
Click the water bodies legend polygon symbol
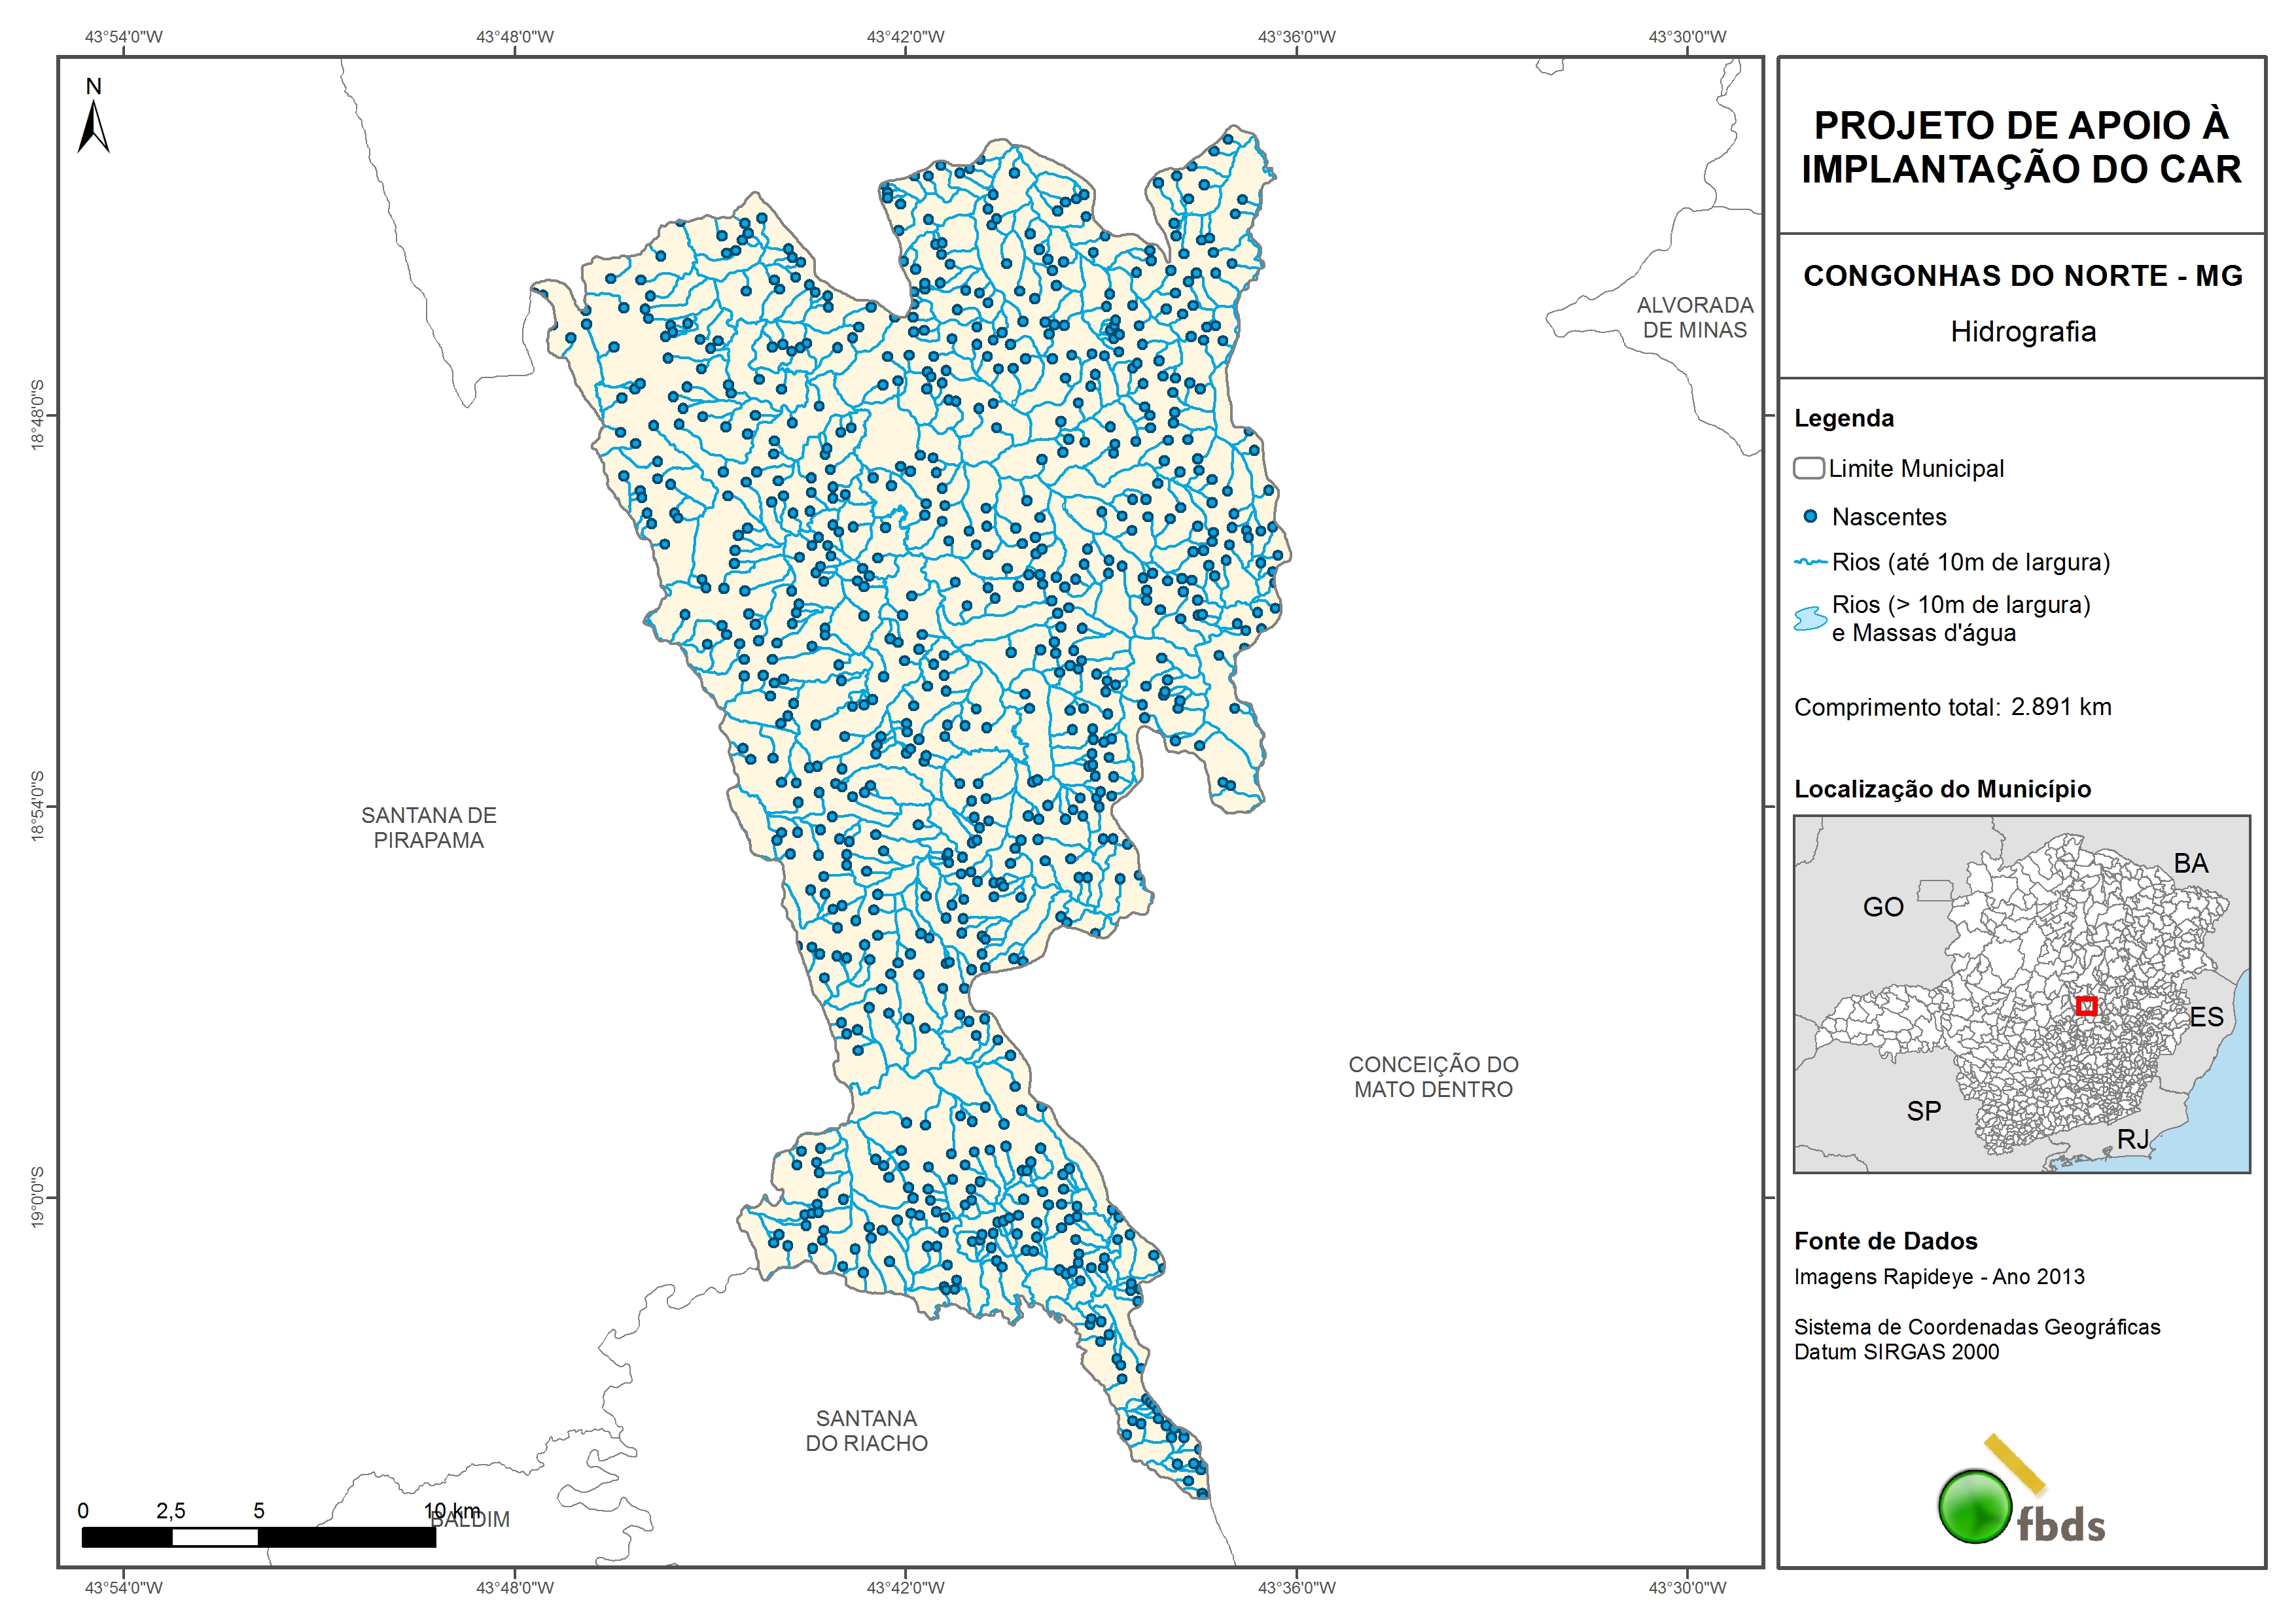pyautogui.click(x=1810, y=619)
